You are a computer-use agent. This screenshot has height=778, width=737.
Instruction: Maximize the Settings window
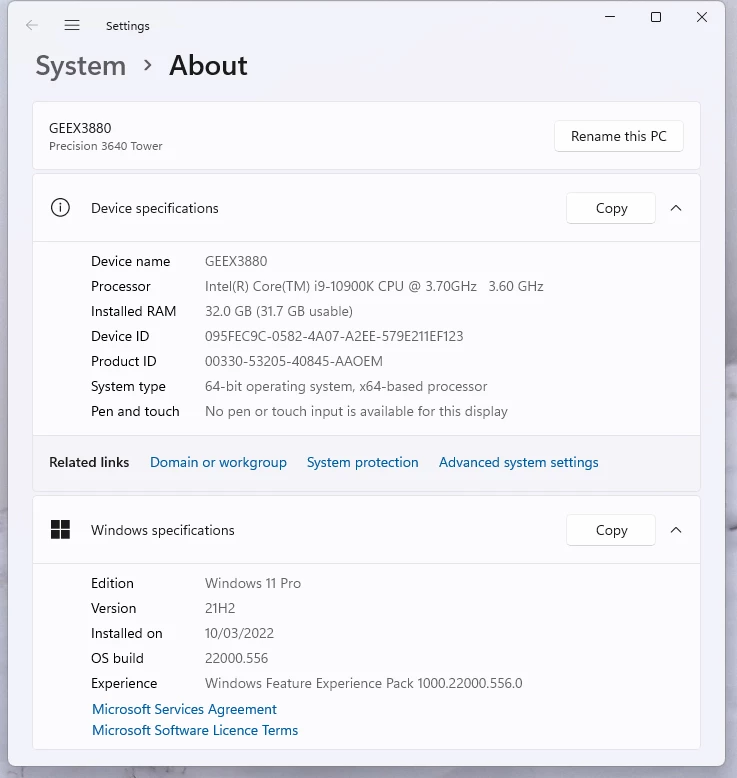click(x=656, y=17)
